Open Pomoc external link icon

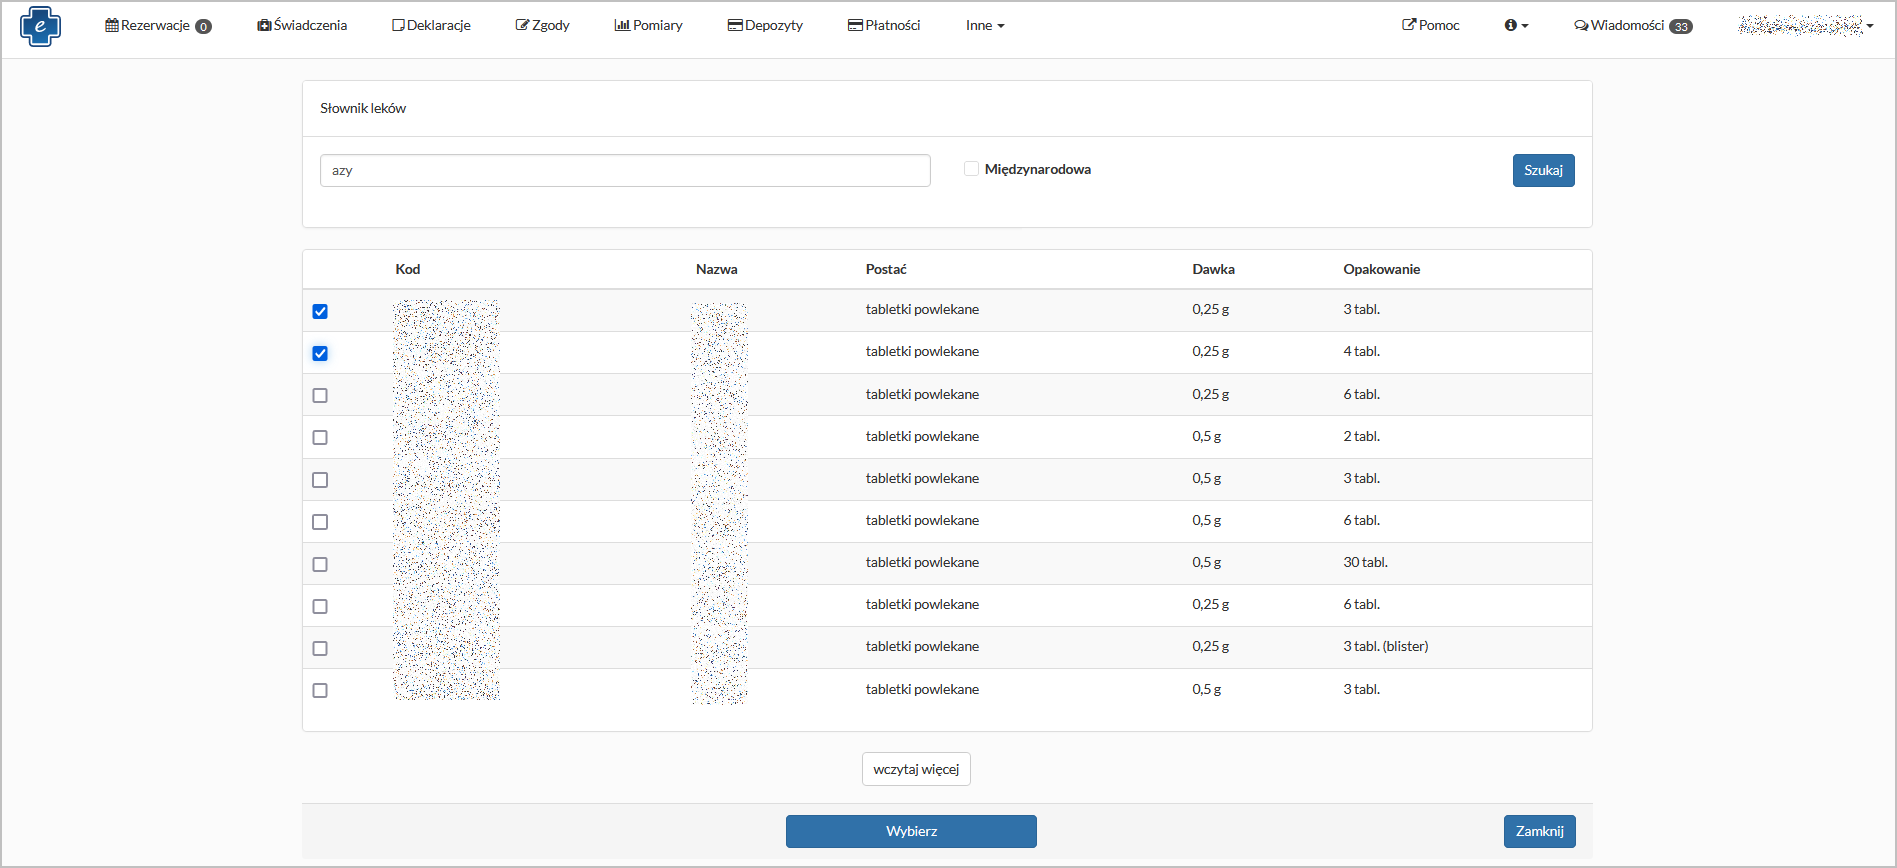coord(1409,25)
